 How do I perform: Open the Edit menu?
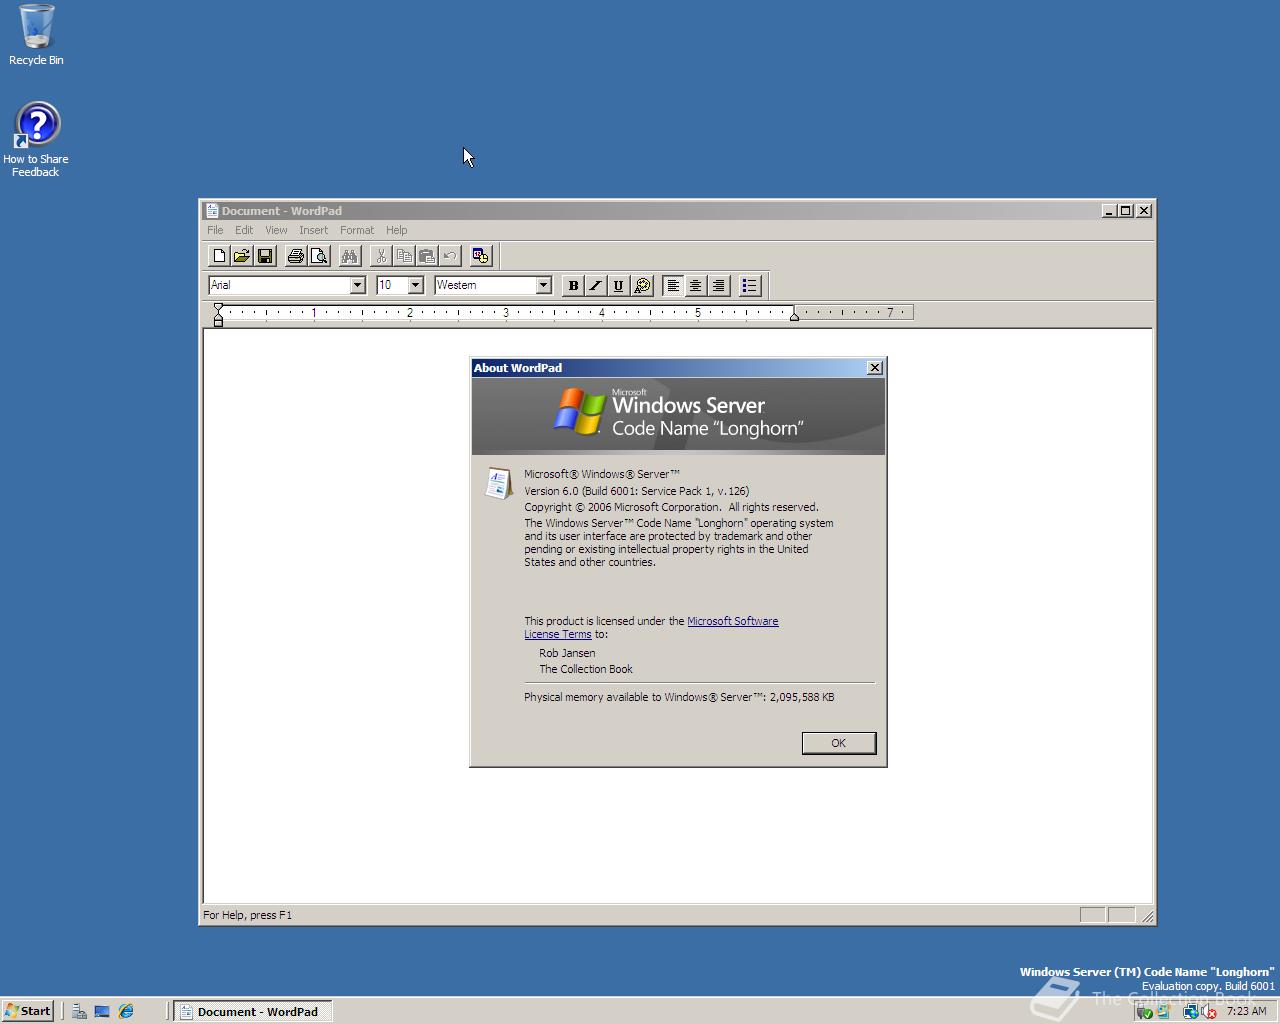click(x=244, y=230)
